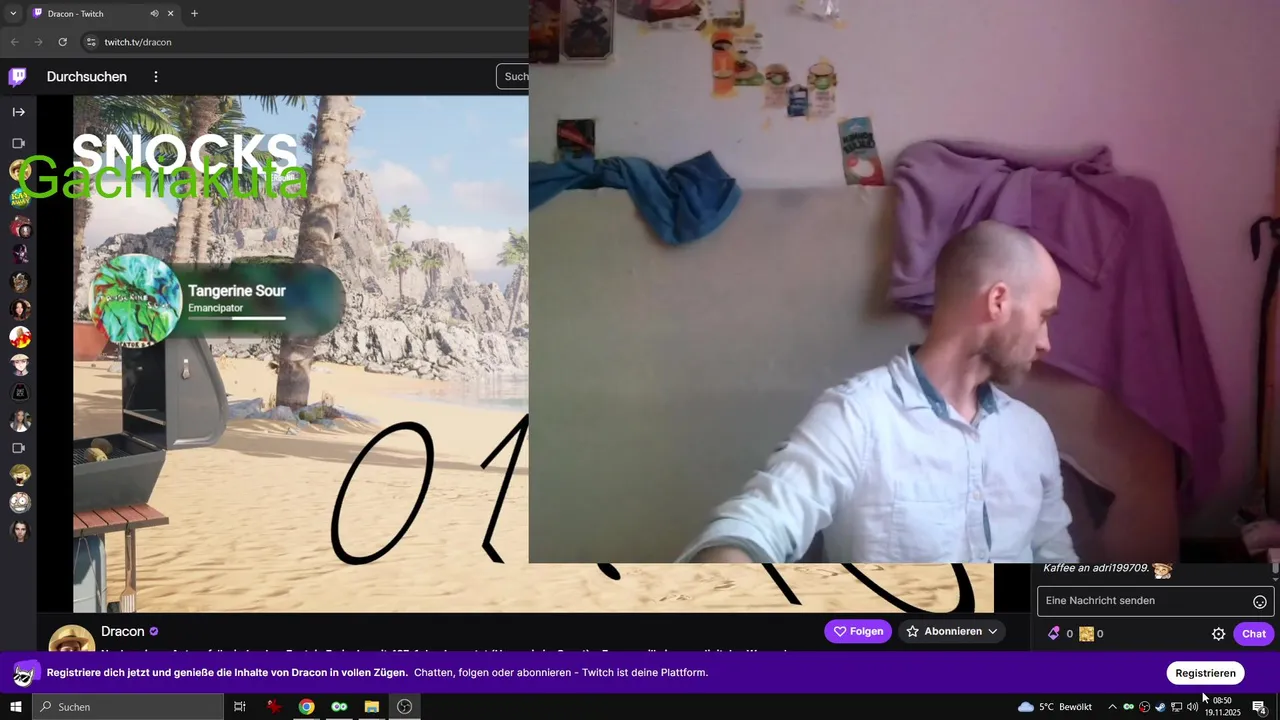Select the grey zombie-face avatar in the sidebar
Viewport: 1280px width, 720px height.
click(20, 503)
